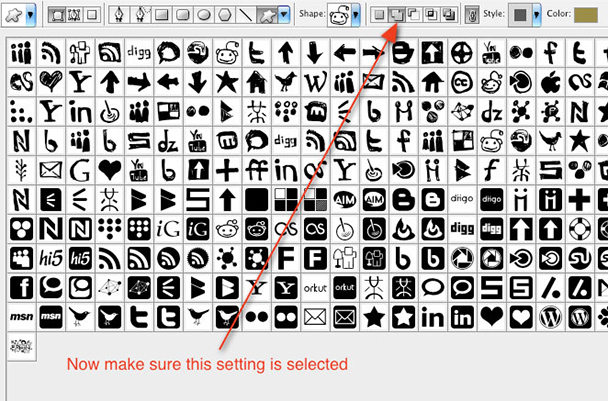608x401 pixels.
Task: Pick the life ring circle shape
Action: (580, 229)
